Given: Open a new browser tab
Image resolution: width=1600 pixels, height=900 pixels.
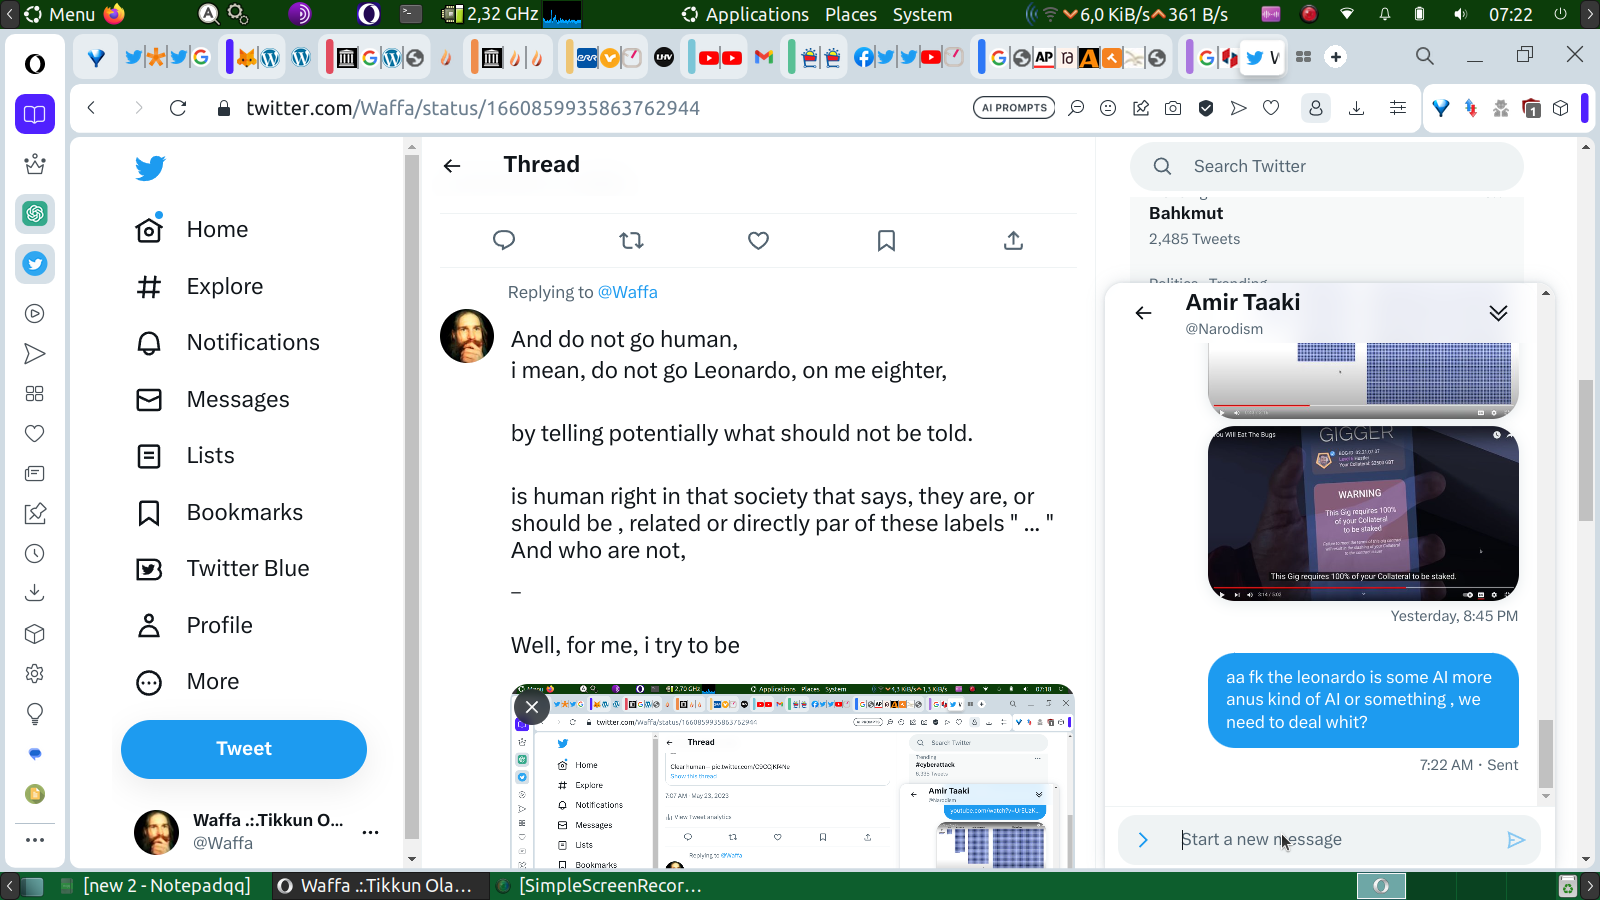Looking at the screenshot, I should pos(1336,57).
